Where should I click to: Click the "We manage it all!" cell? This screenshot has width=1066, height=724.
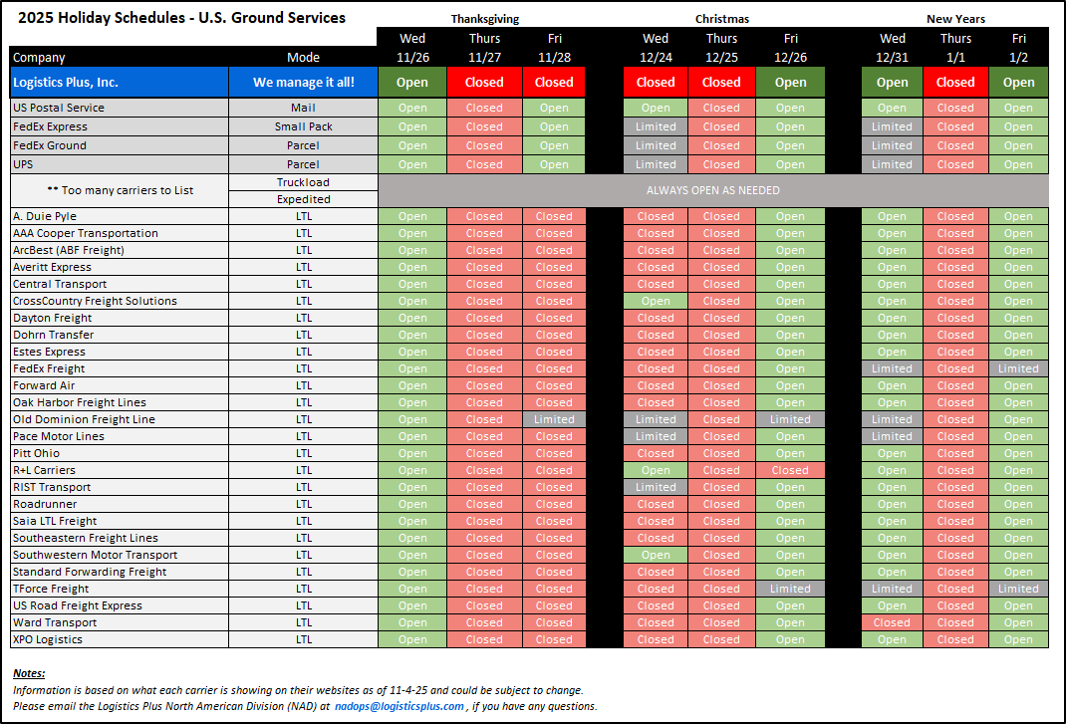click(x=303, y=82)
